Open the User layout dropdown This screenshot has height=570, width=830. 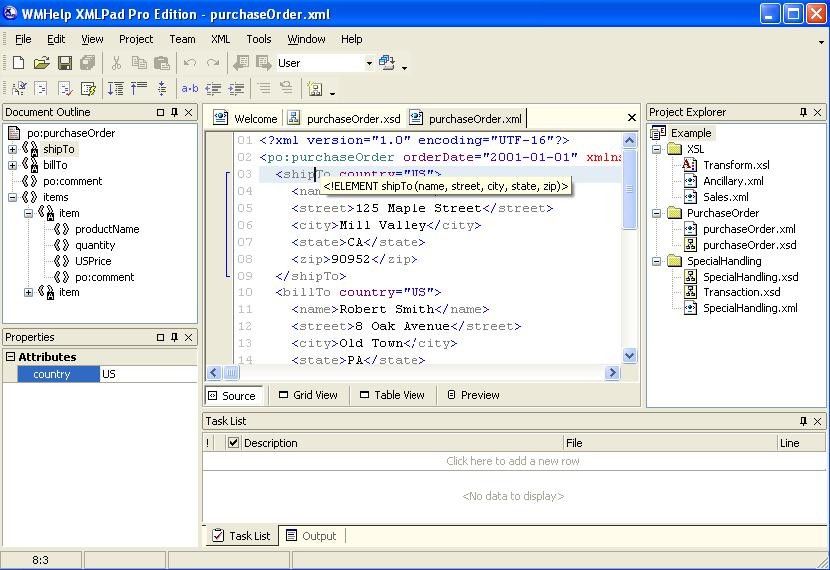click(369, 63)
